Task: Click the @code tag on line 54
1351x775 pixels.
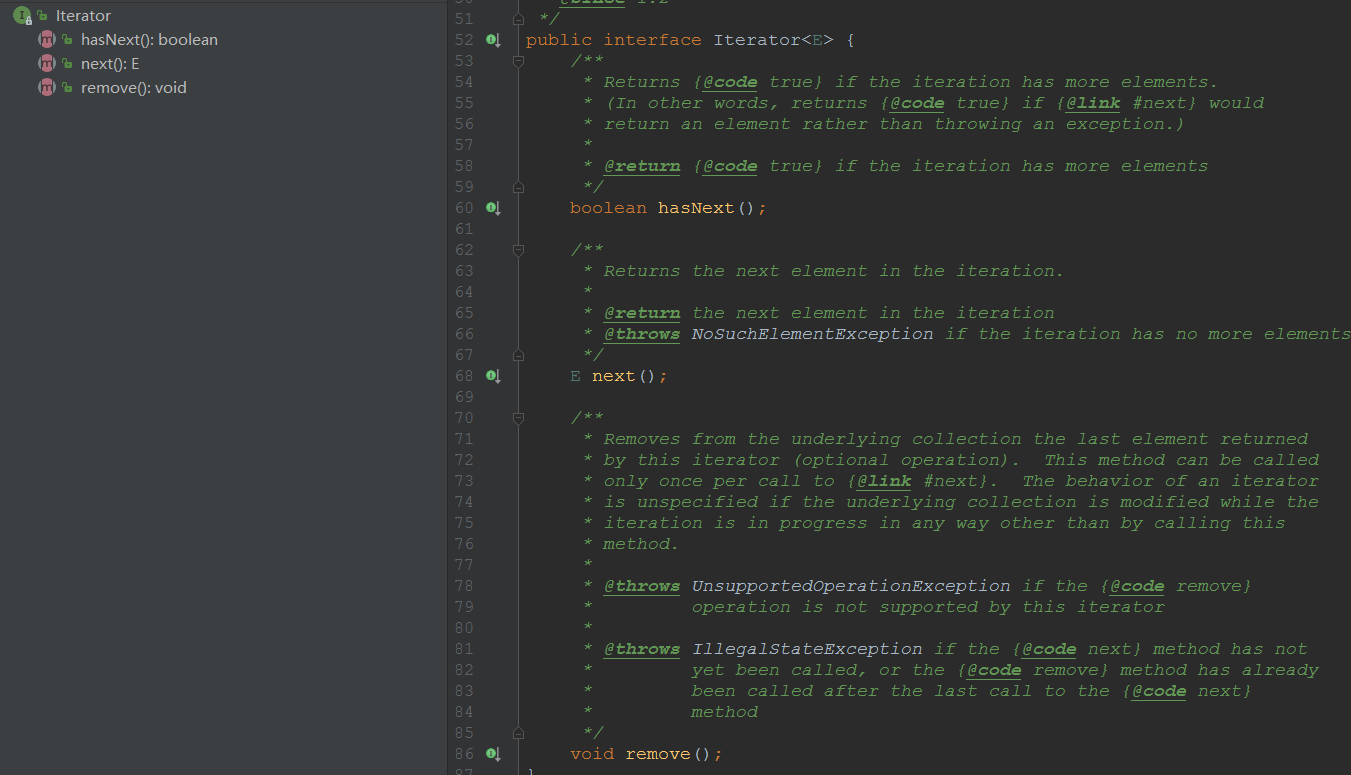Action: click(x=730, y=82)
